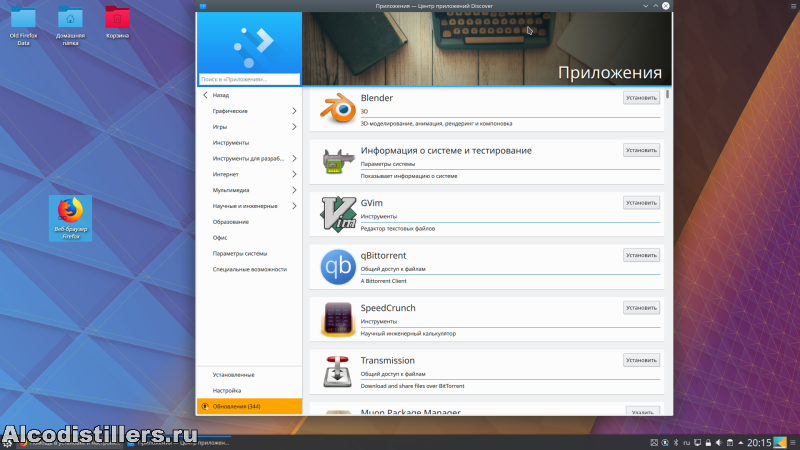Screen dimensions: 800x450
Task: Install system information app via Установить
Action: 641,150
